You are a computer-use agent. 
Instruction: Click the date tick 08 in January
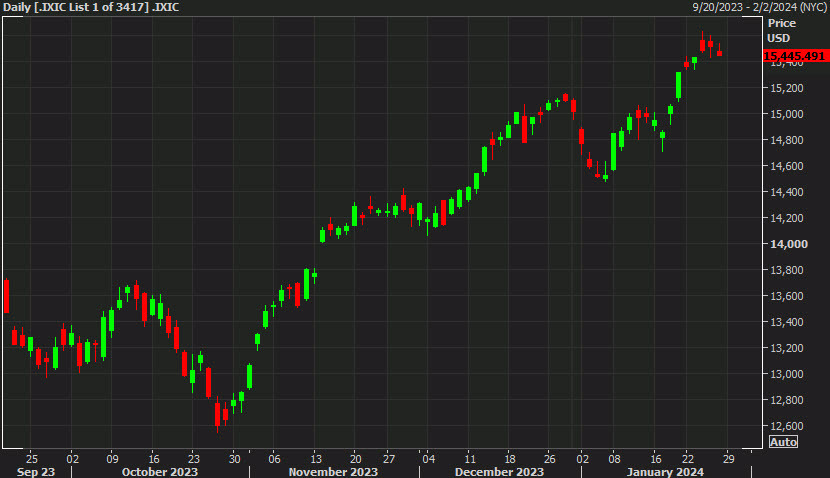614,459
